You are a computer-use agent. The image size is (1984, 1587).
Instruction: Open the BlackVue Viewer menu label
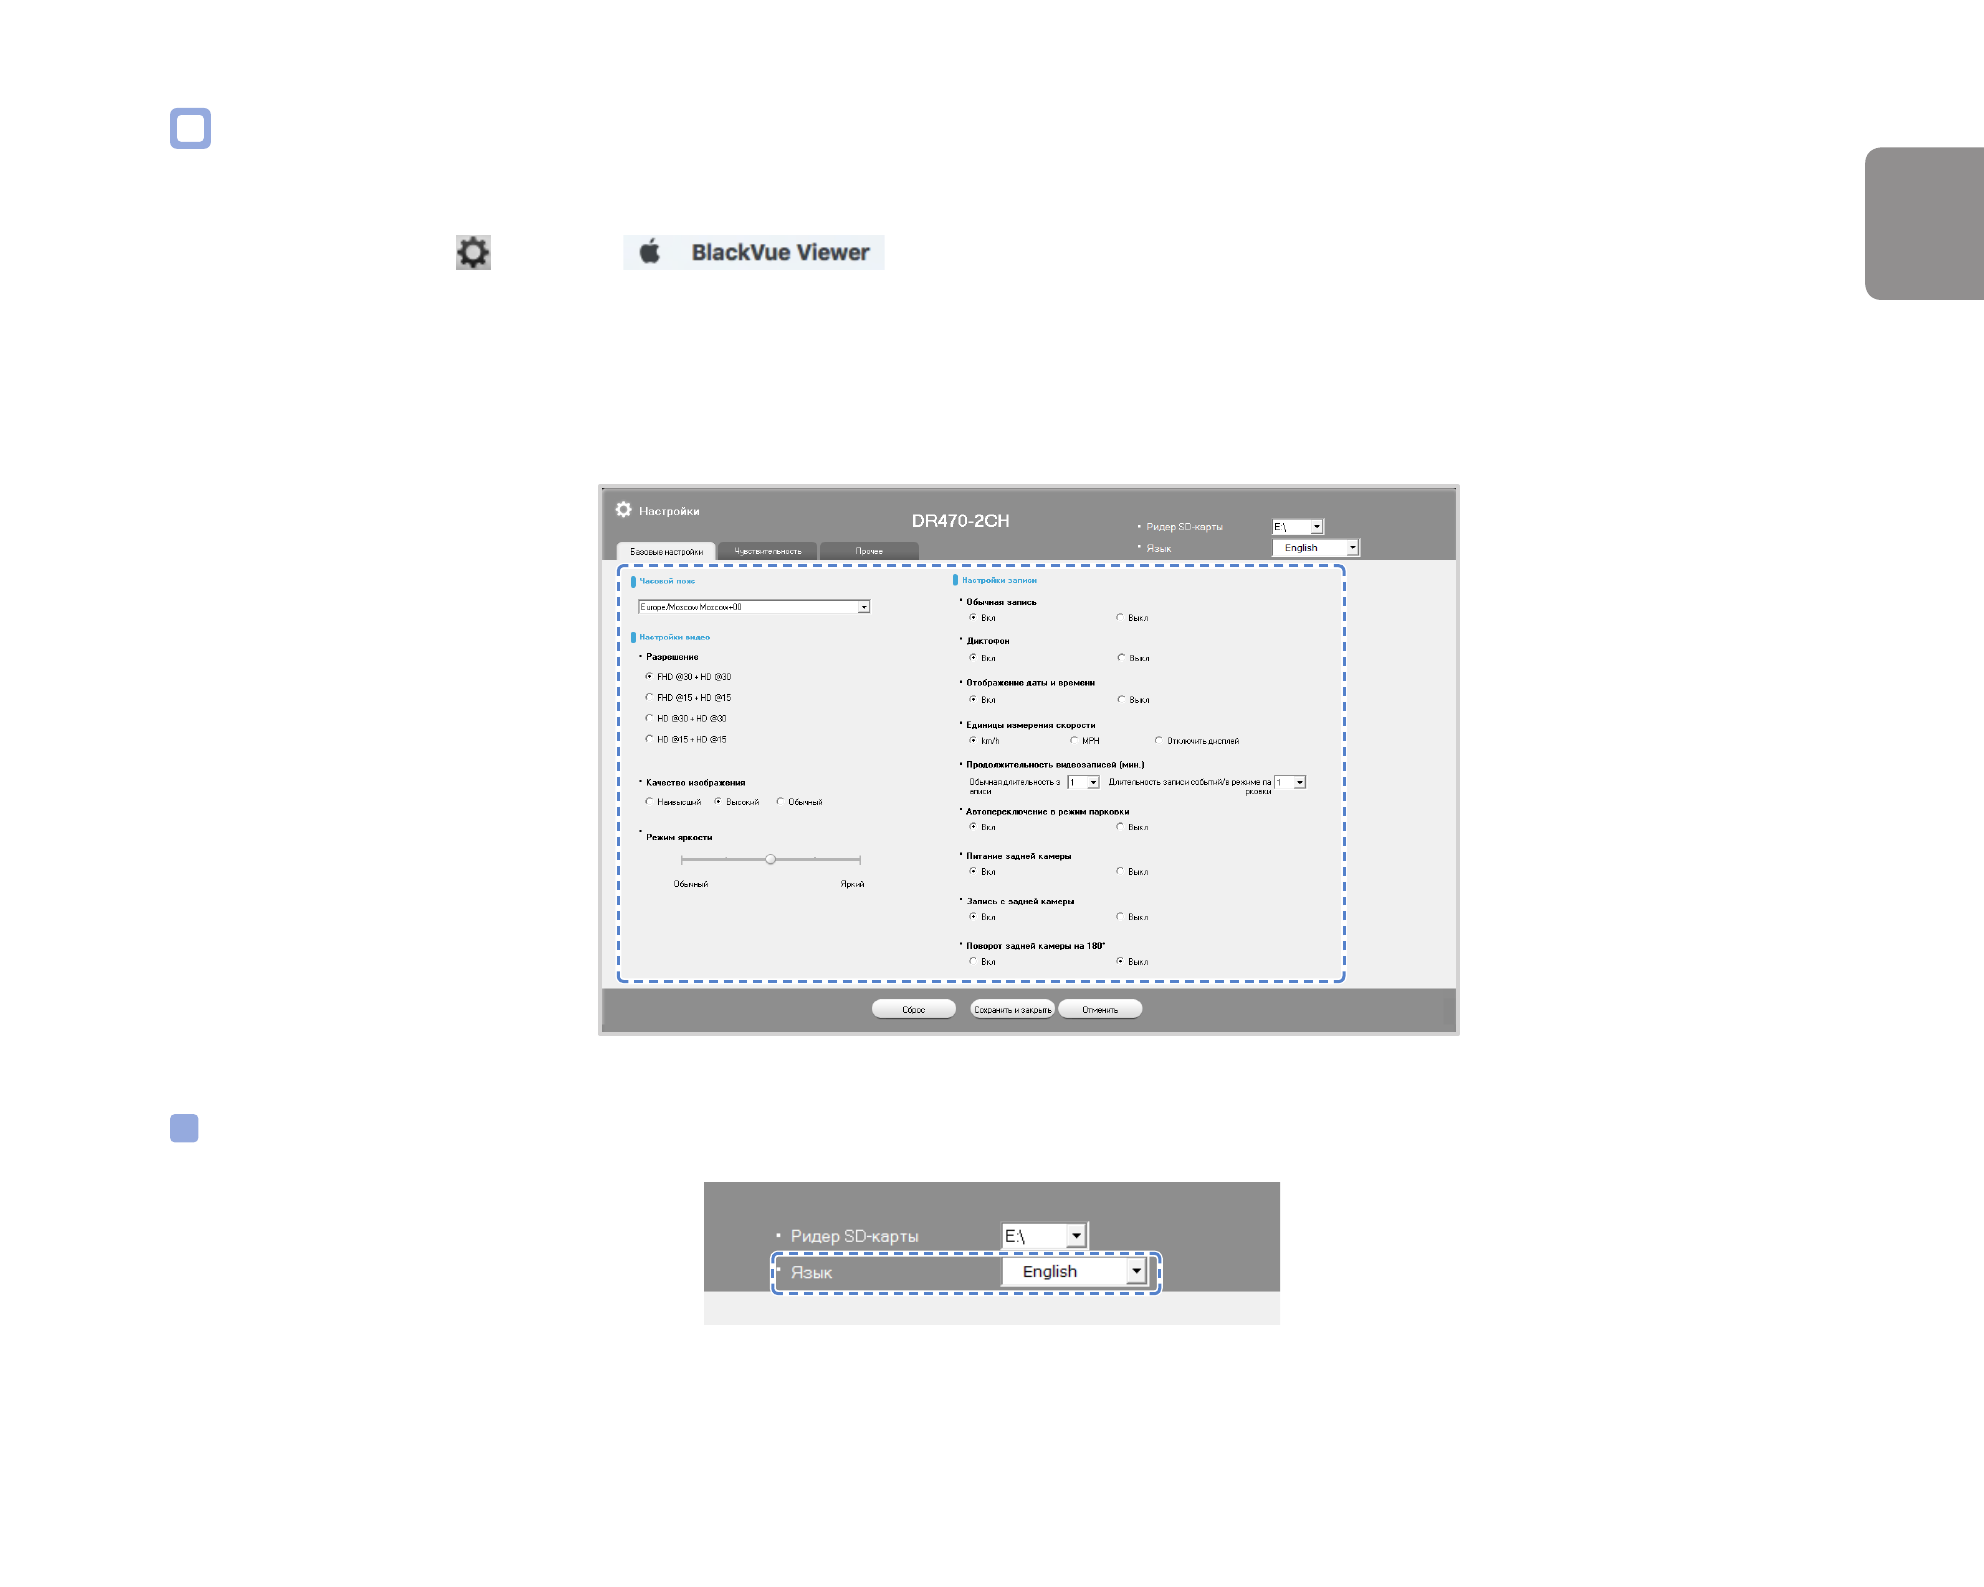(x=780, y=252)
